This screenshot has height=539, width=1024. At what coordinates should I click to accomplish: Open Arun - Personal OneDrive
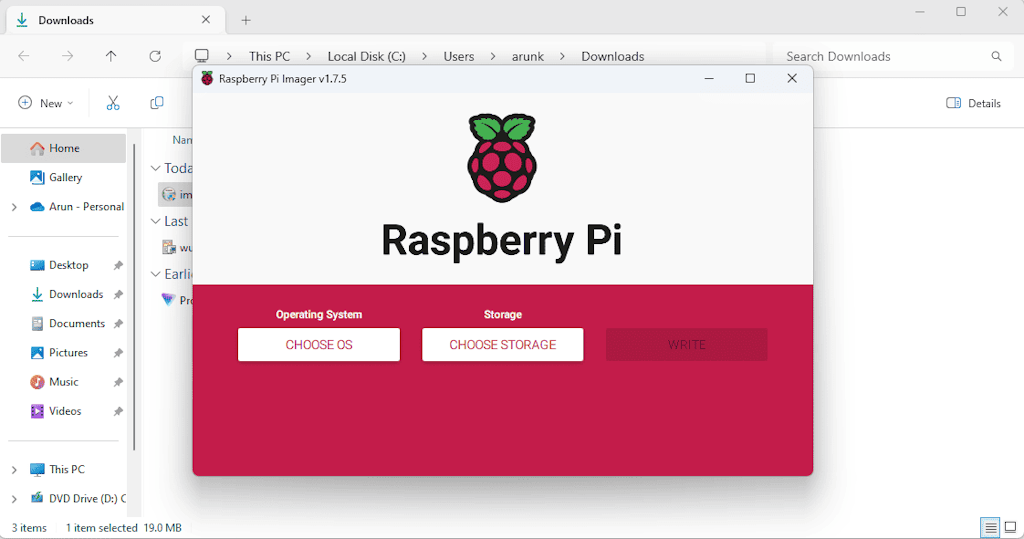click(x=76, y=206)
